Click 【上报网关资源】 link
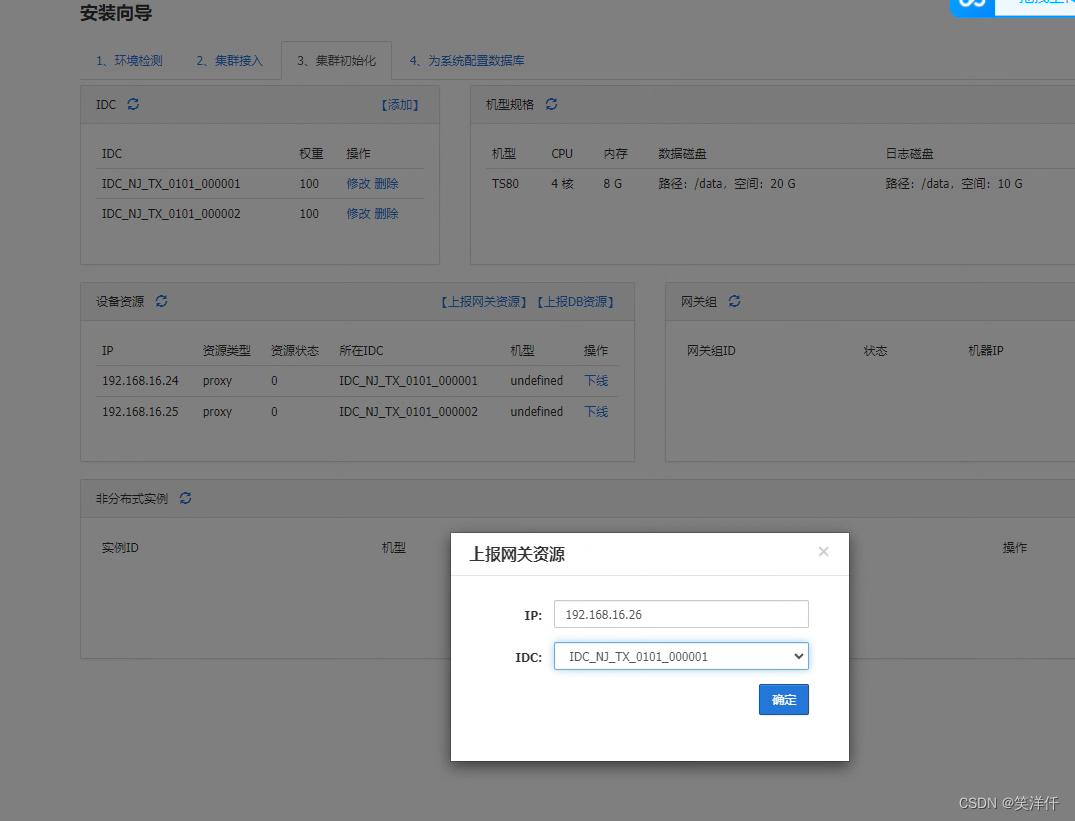The width and height of the screenshot is (1075, 821). click(484, 302)
